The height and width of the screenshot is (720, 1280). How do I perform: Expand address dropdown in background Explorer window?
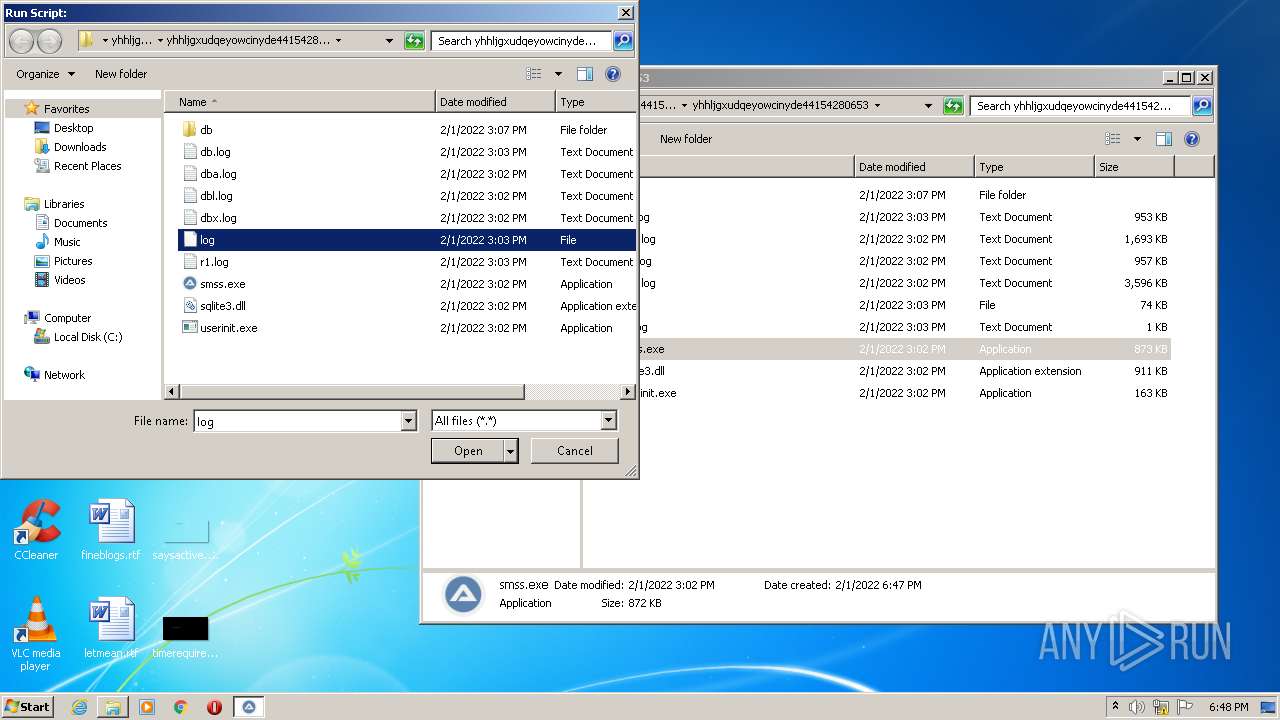click(928, 106)
